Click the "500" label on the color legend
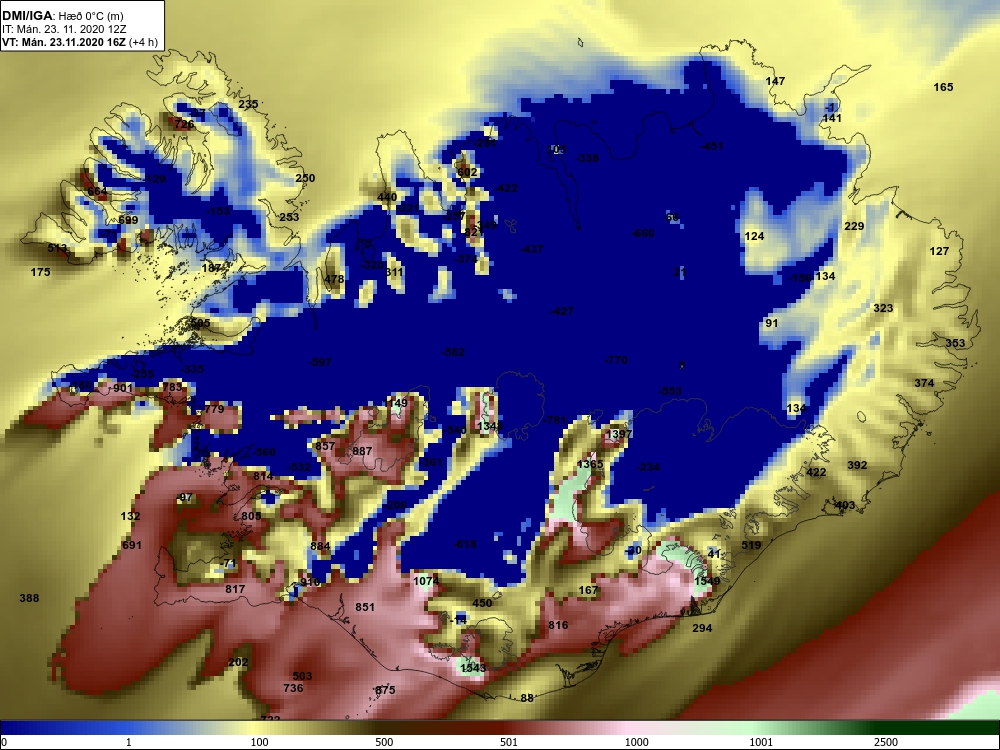1000x750 pixels. point(384,742)
